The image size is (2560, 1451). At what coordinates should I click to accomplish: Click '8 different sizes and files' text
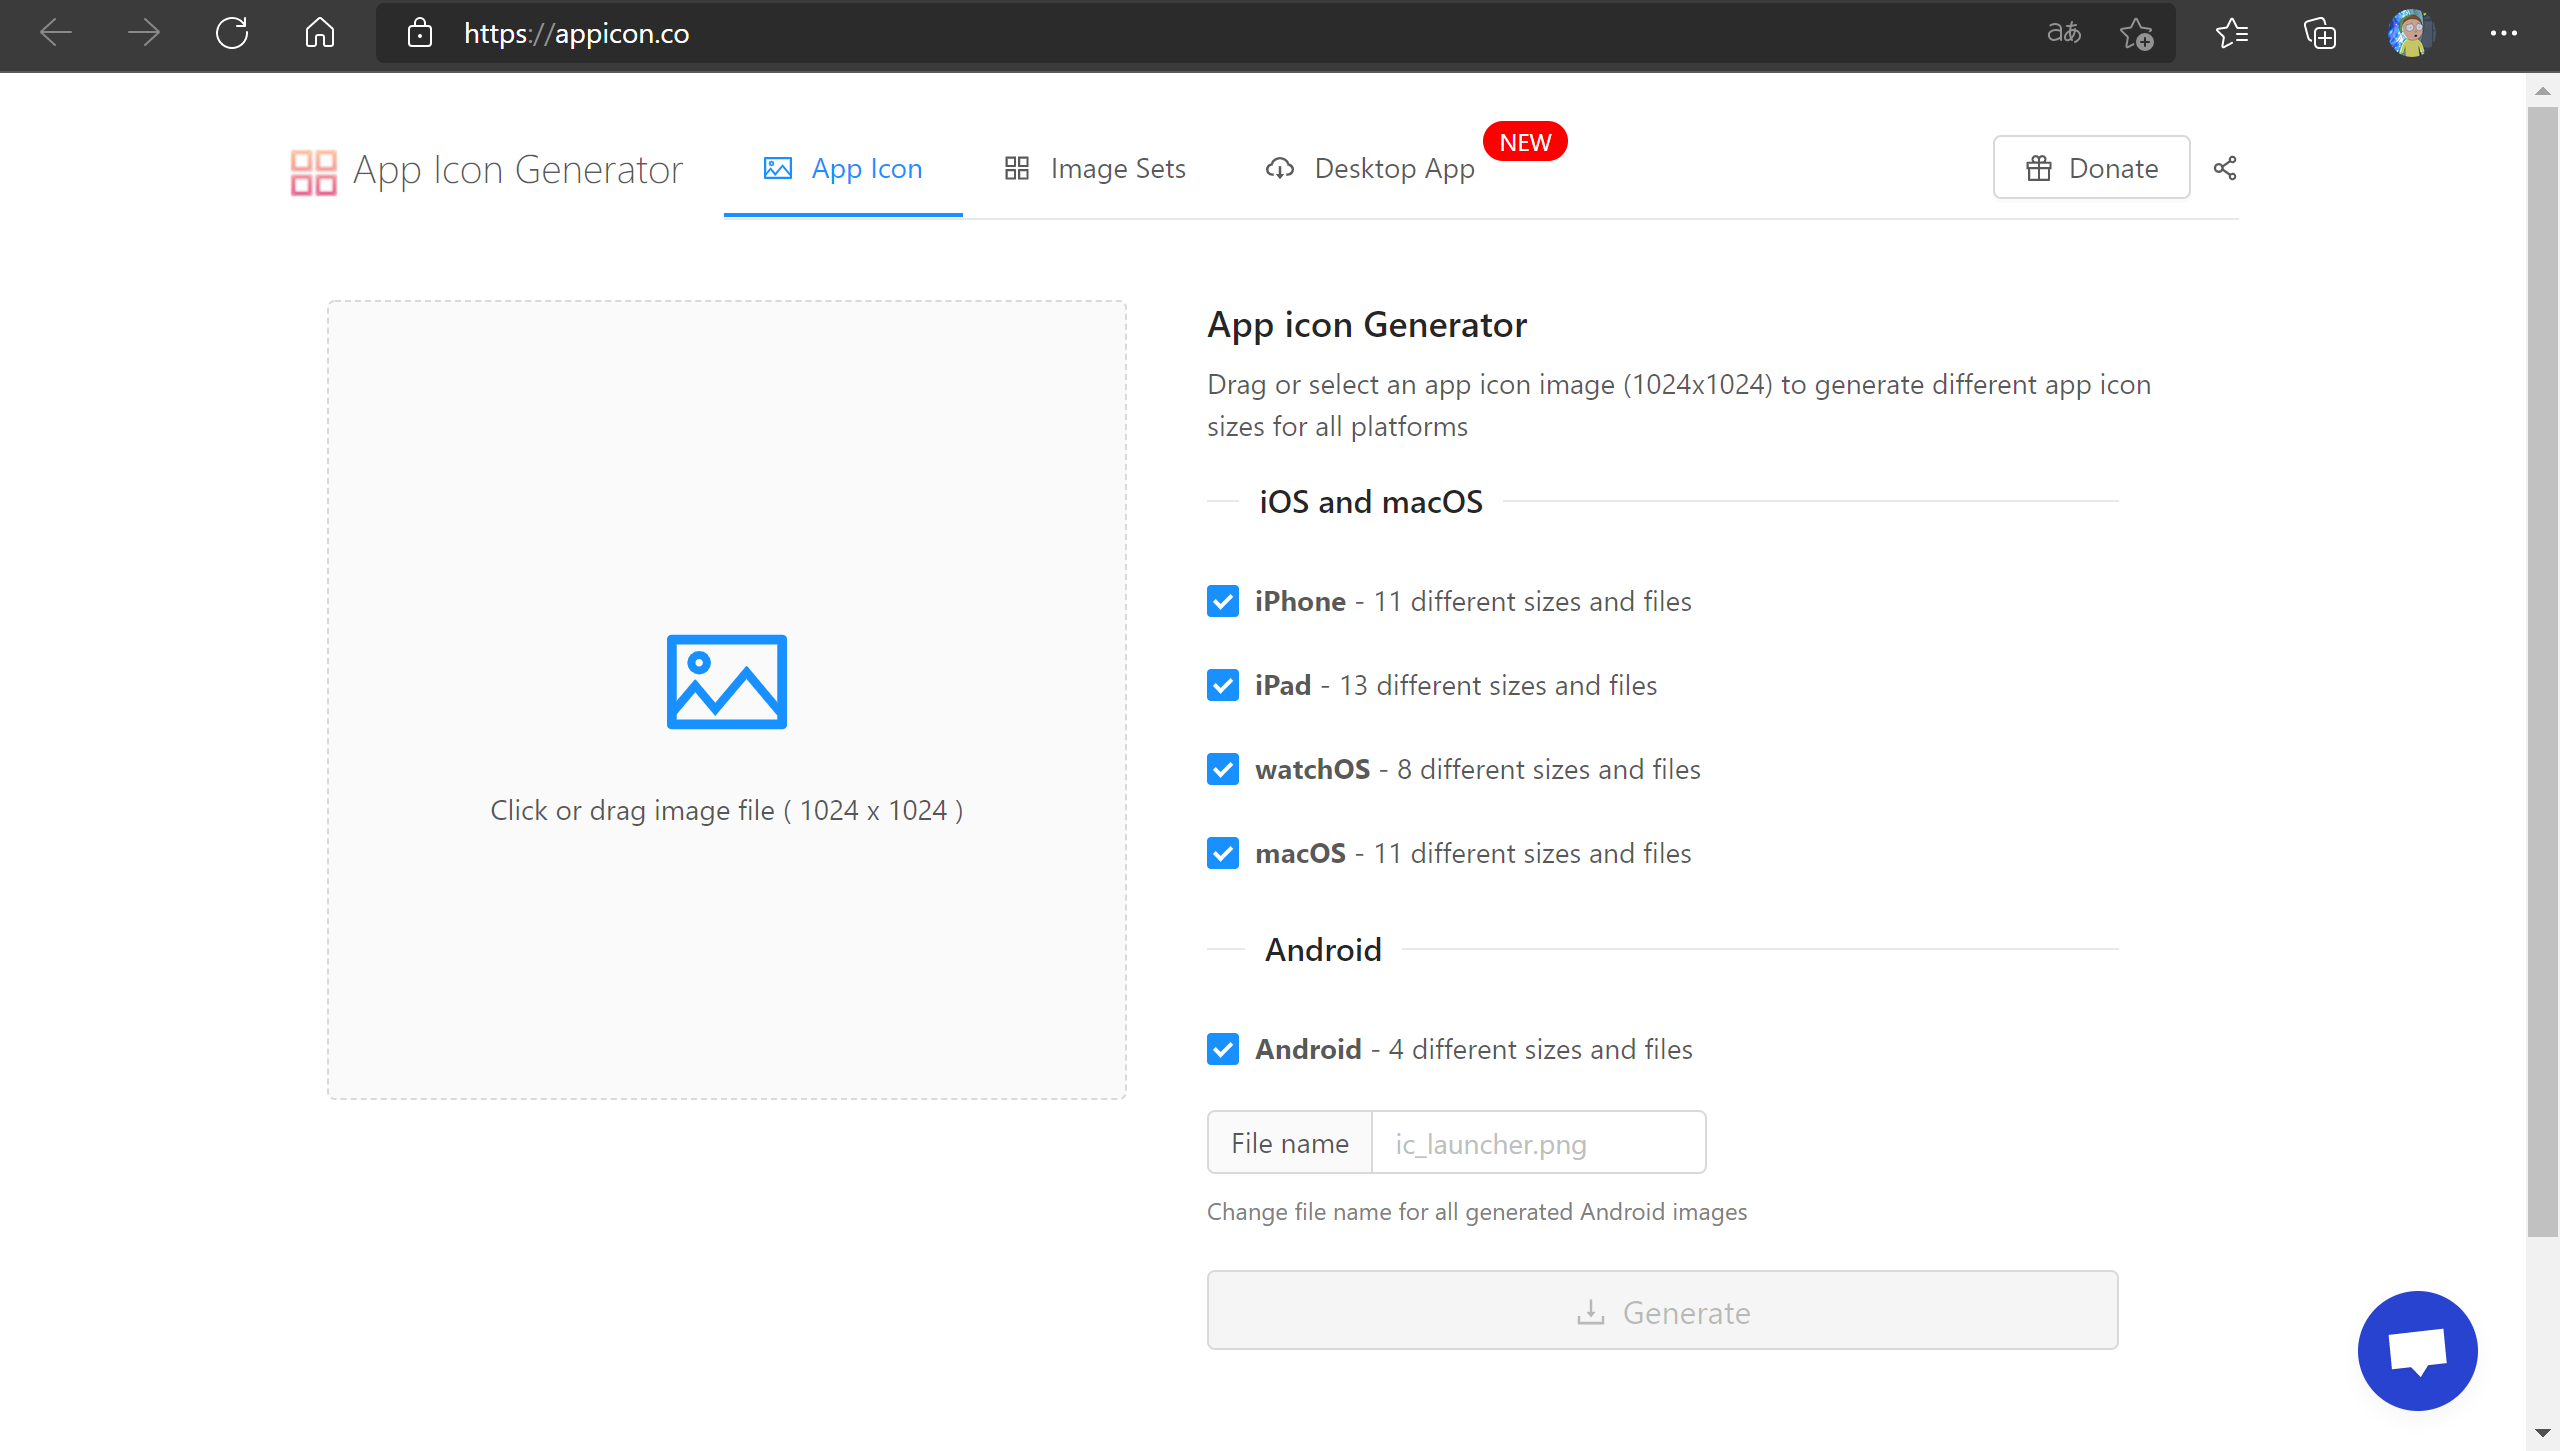point(1549,769)
